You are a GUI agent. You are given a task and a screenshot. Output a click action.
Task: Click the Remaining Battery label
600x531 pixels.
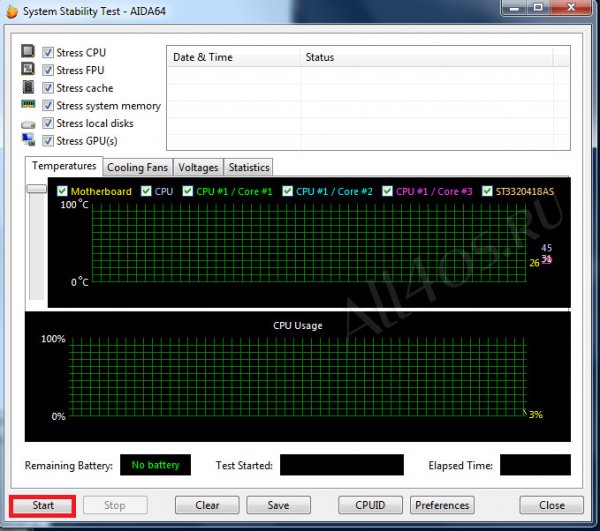point(69,466)
